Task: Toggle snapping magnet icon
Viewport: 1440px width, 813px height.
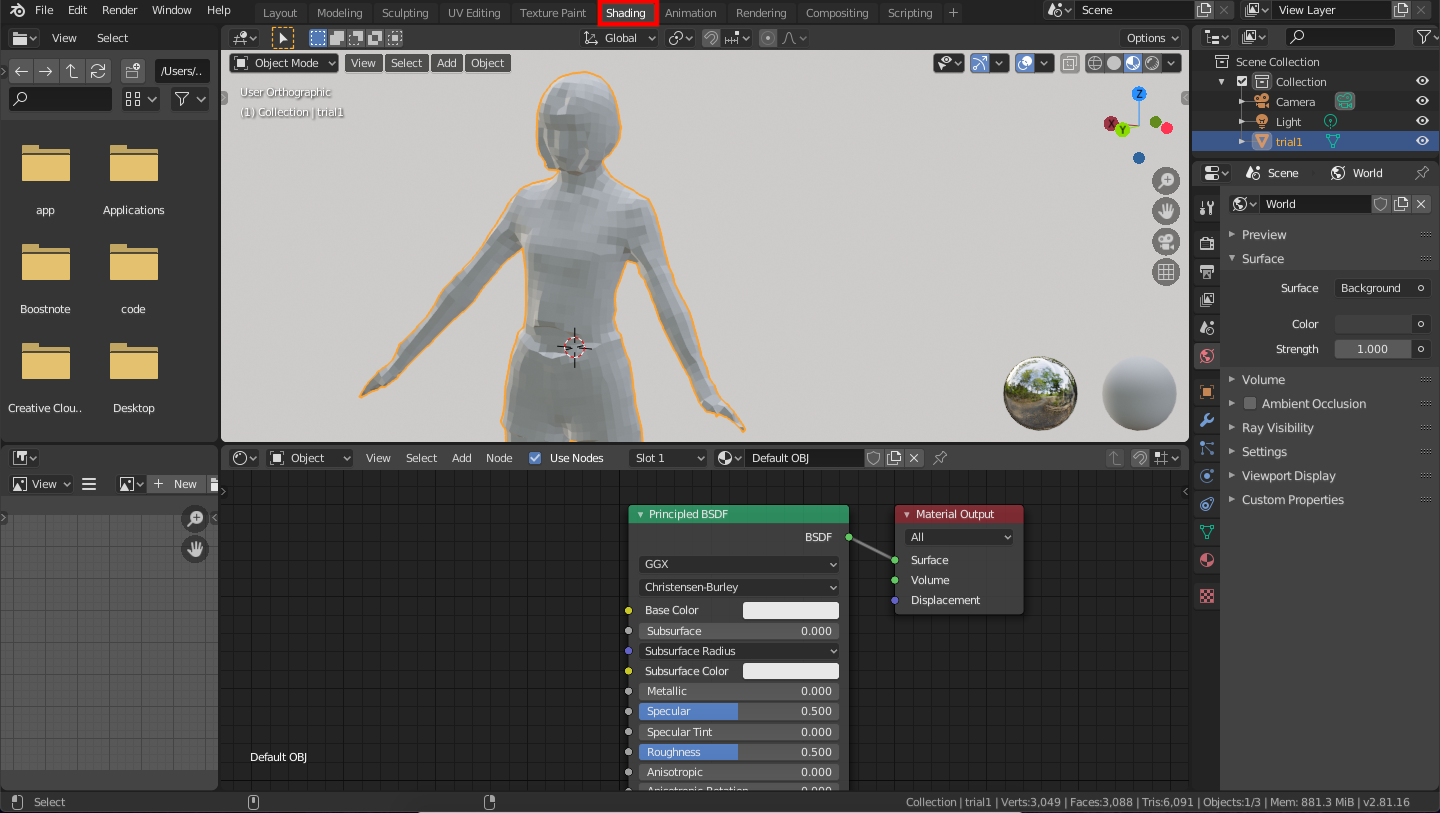Action: tap(710, 38)
